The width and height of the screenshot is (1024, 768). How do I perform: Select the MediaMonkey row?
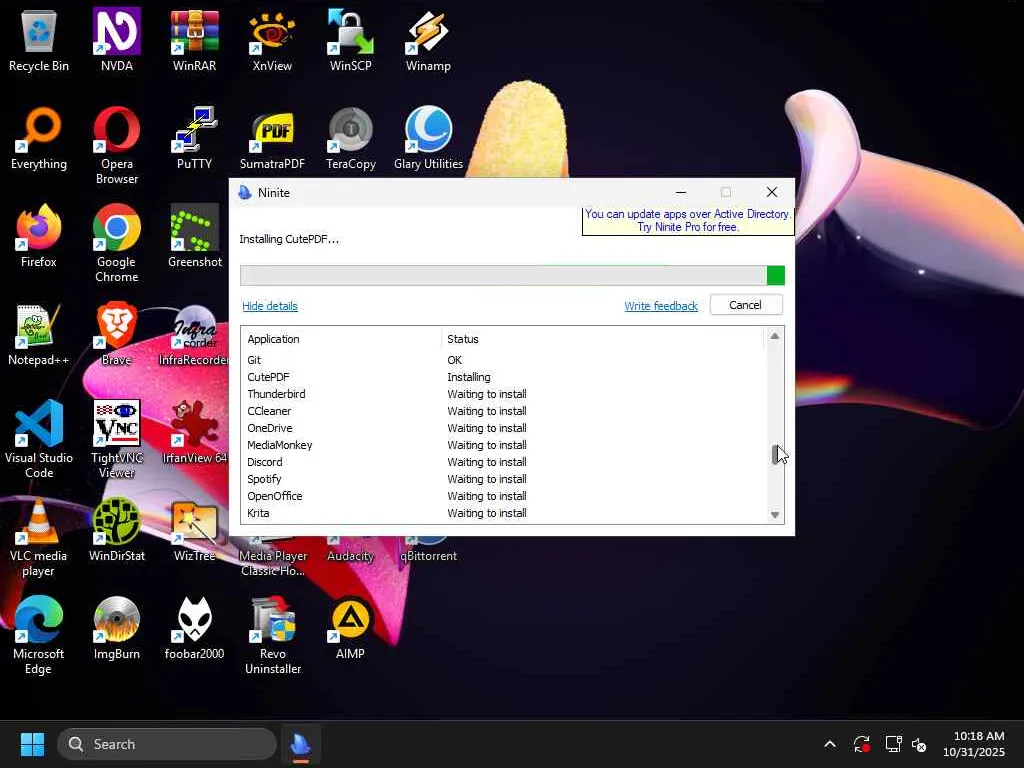503,445
